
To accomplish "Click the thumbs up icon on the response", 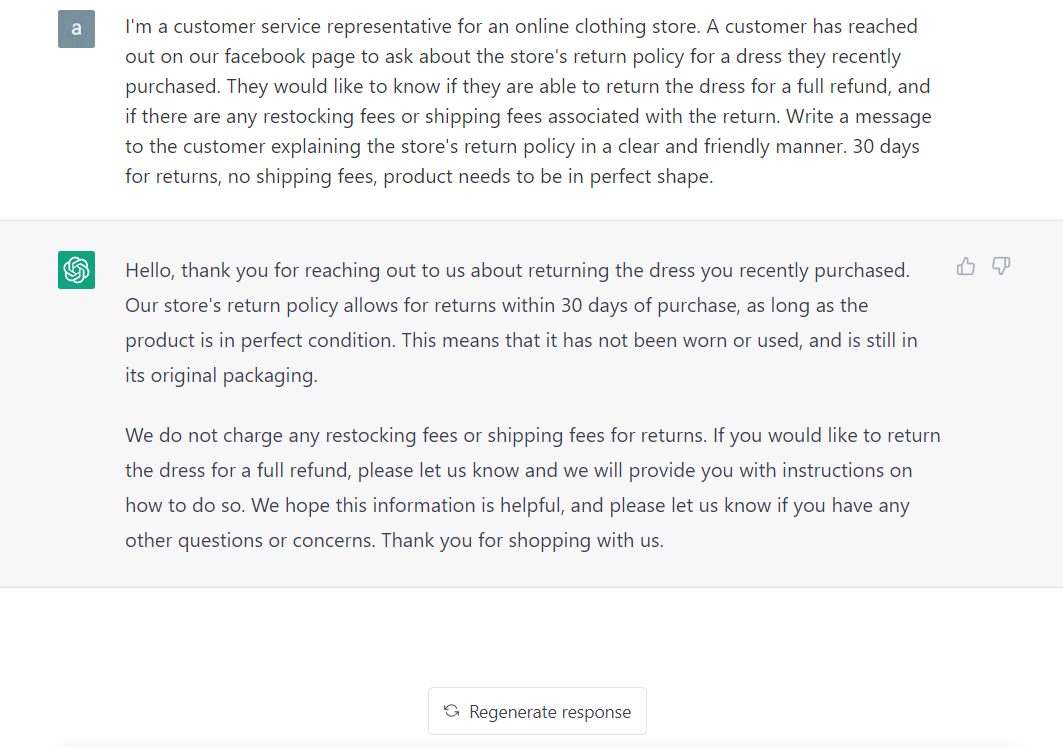I will tap(965, 266).
